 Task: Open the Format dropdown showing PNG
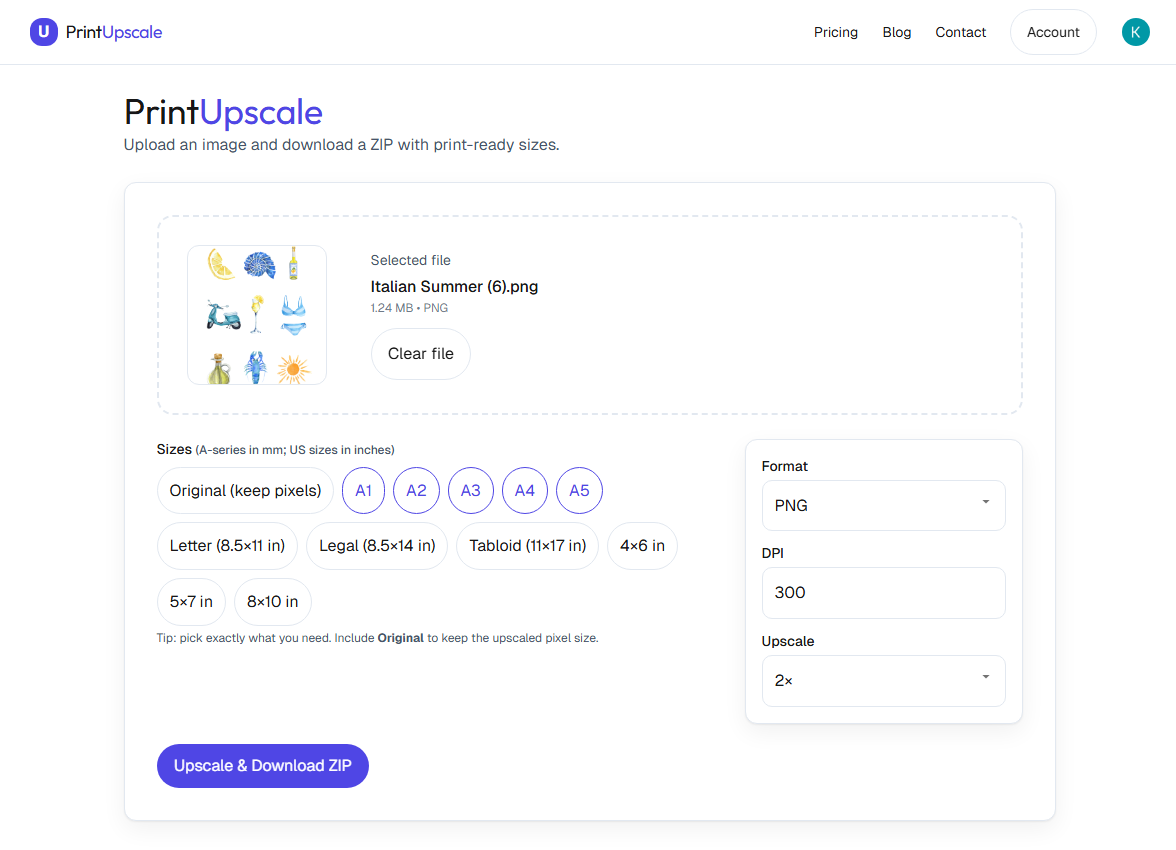[x=884, y=506]
